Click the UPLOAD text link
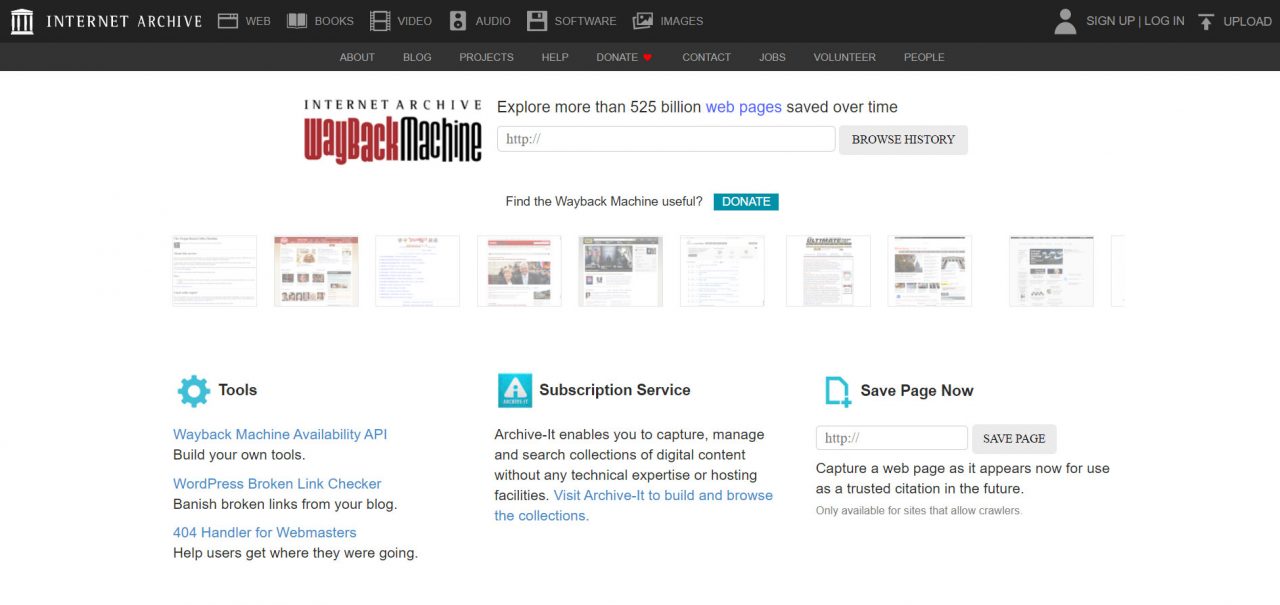Viewport: 1280px width, 605px height. [x=1248, y=21]
